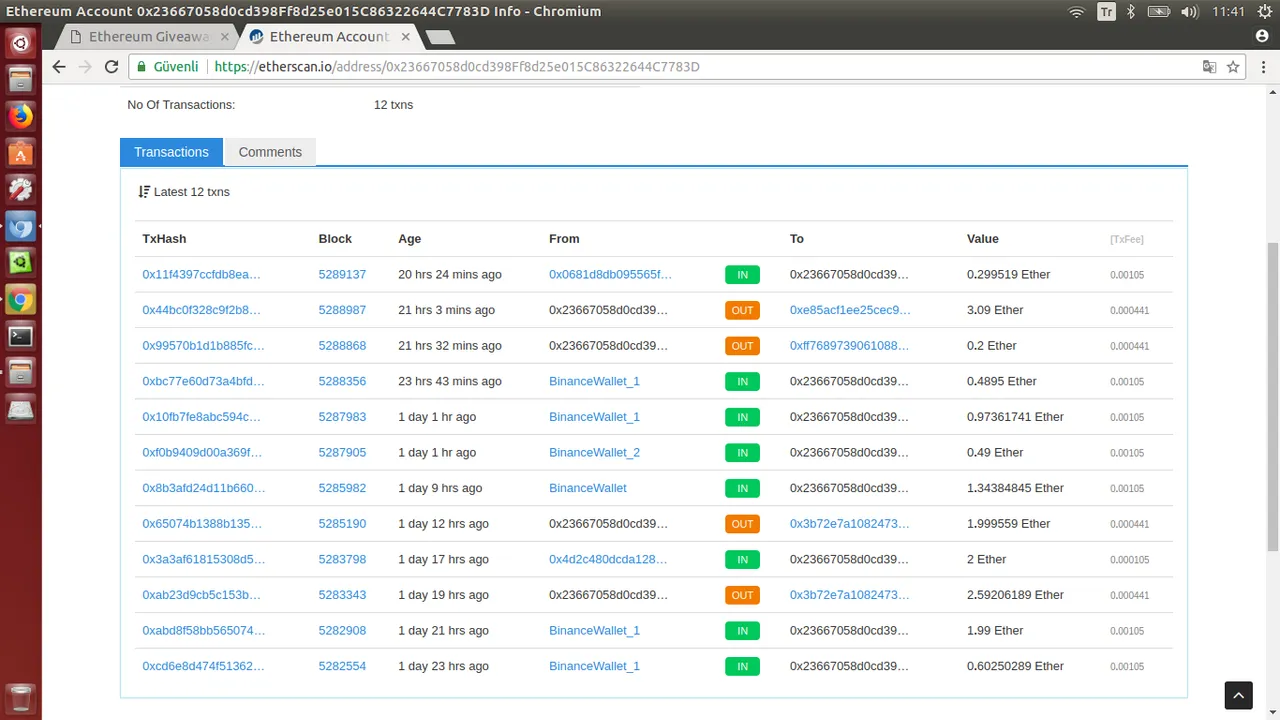Open transaction 0x3a3af61815308d5…

[x=204, y=559]
